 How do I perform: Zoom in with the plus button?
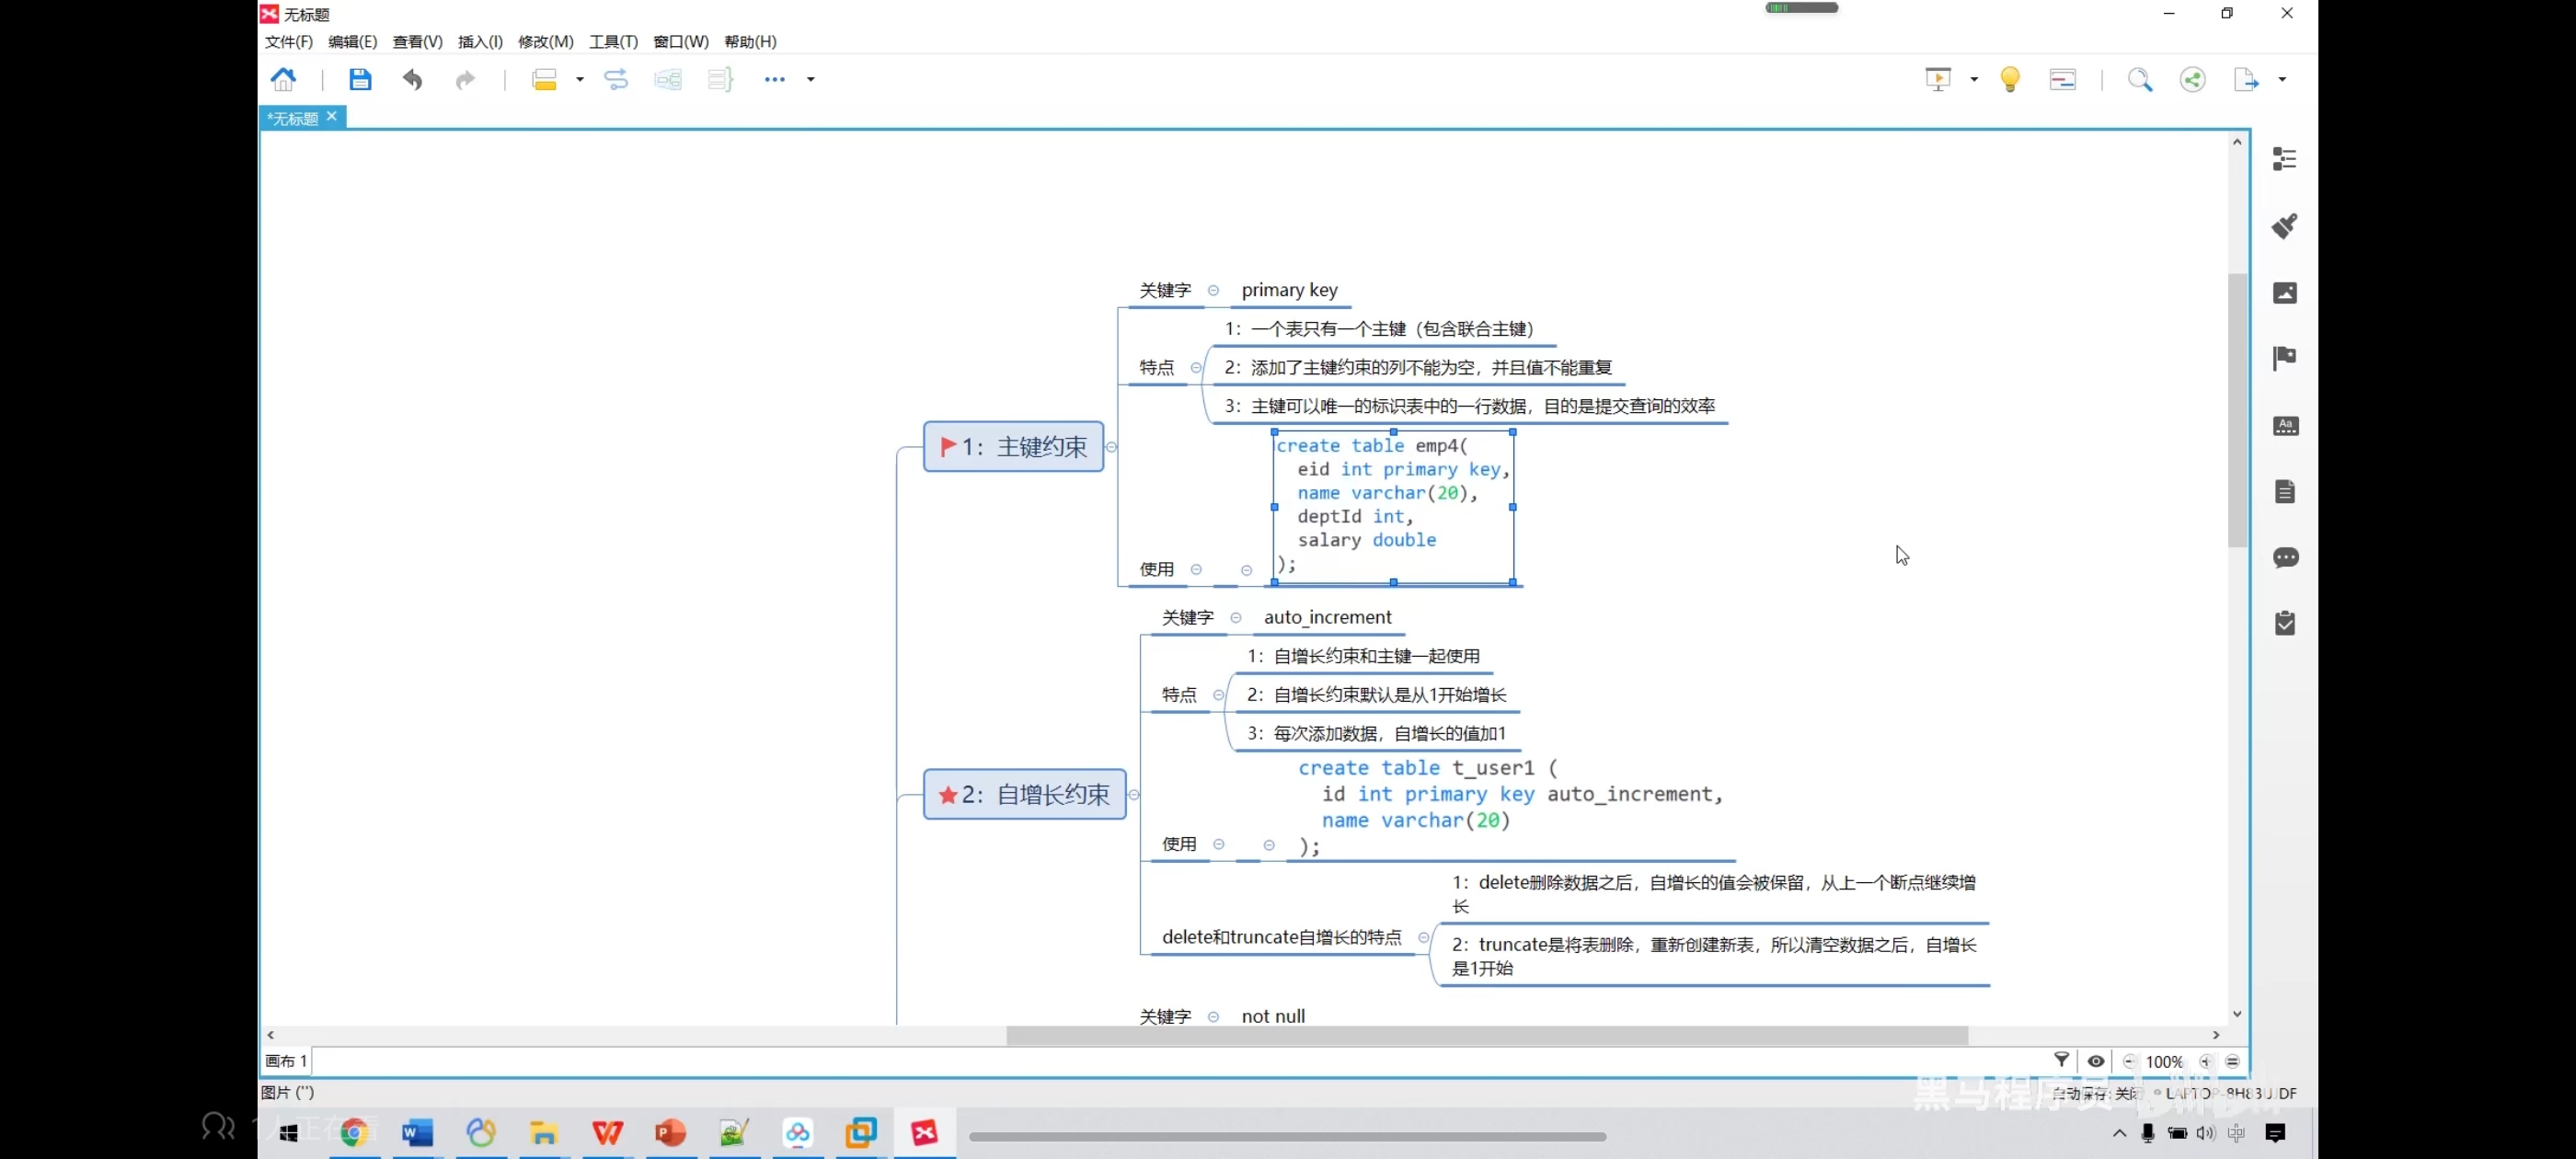[2206, 1062]
